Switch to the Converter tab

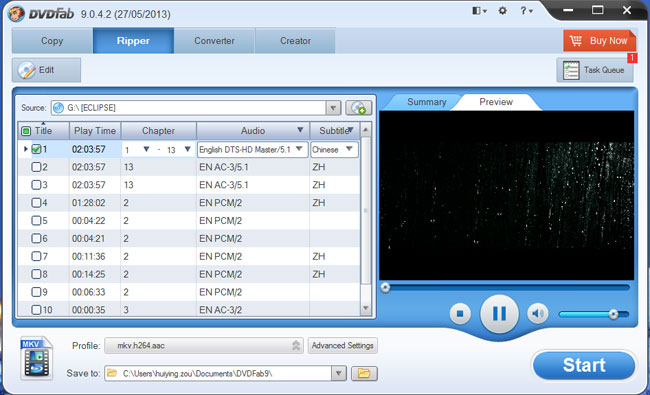click(214, 41)
